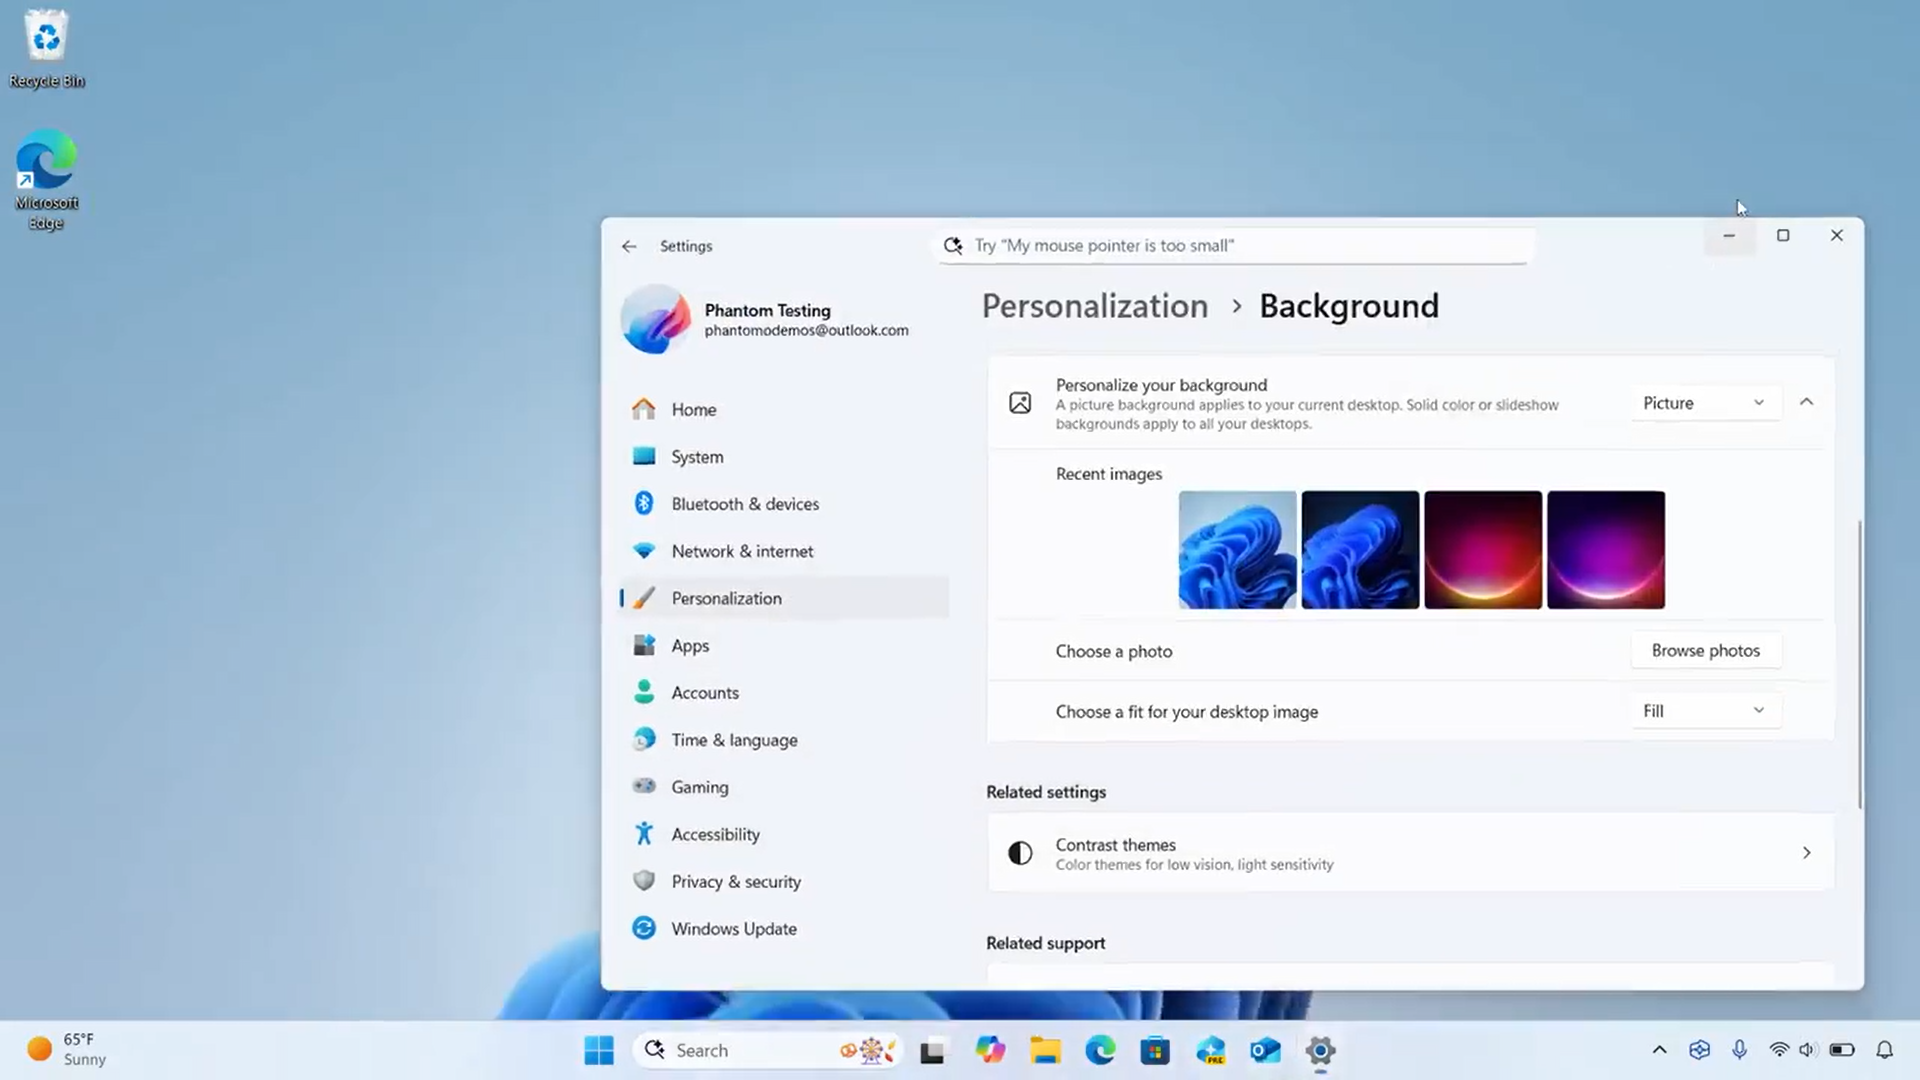Click Personalization in the breadcrumb

click(x=1094, y=306)
